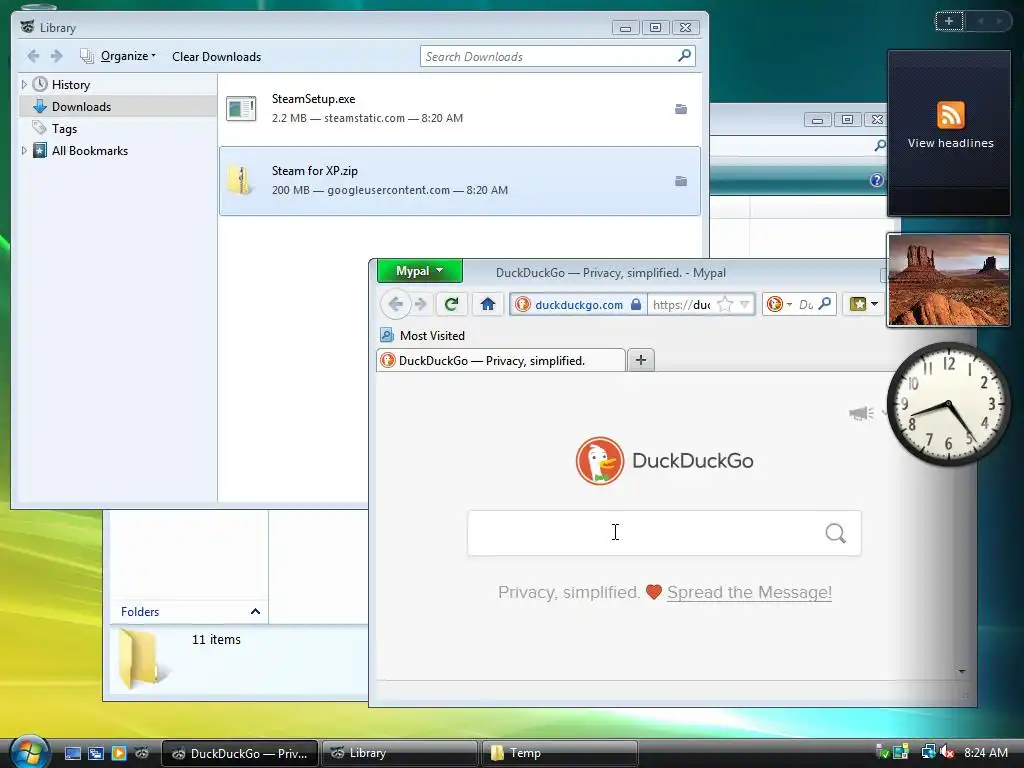Click the analog clock gadget
This screenshot has height=768, width=1024.
(948, 404)
